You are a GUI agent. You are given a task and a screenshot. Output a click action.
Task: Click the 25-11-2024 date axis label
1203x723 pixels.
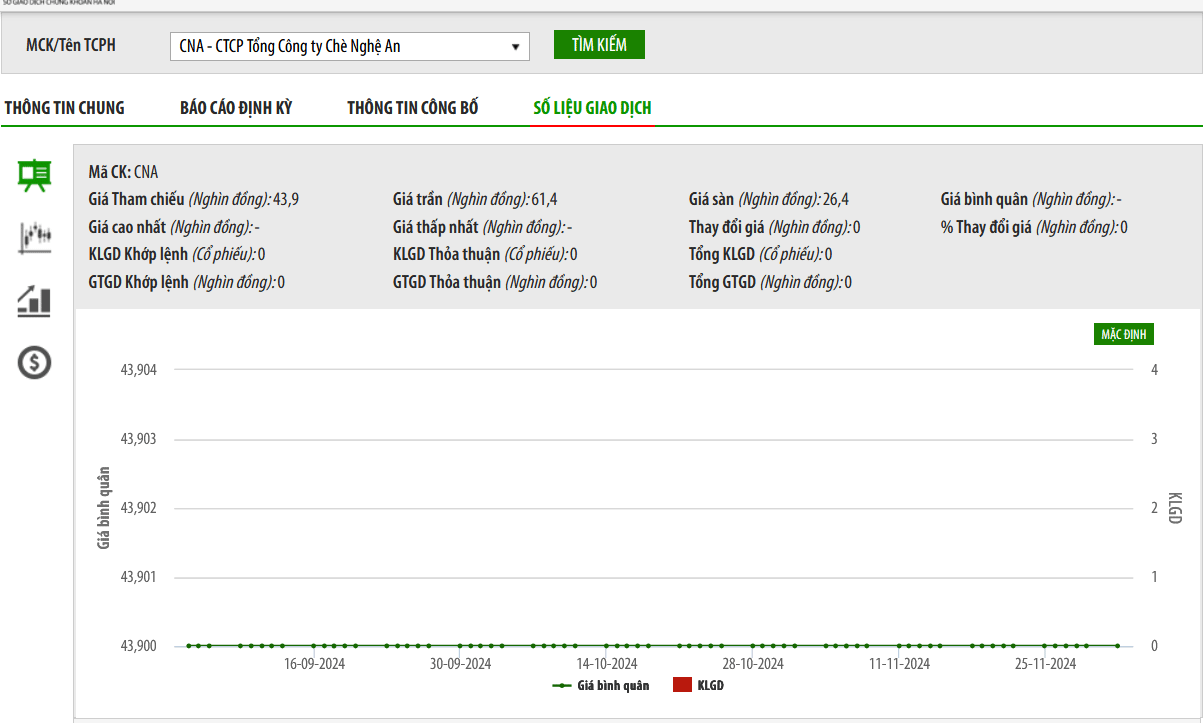point(1045,664)
